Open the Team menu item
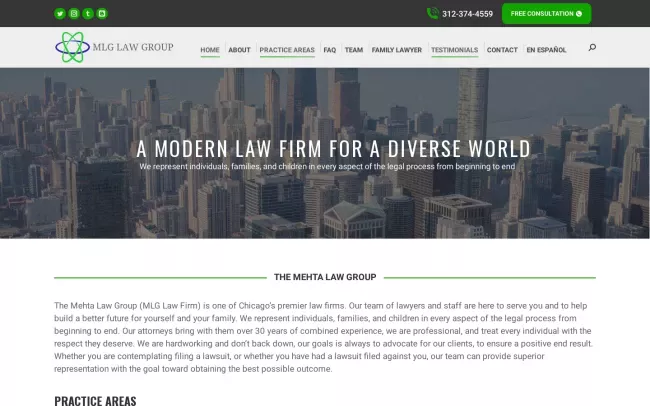The height and width of the screenshot is (406, 650). point(354,50)
